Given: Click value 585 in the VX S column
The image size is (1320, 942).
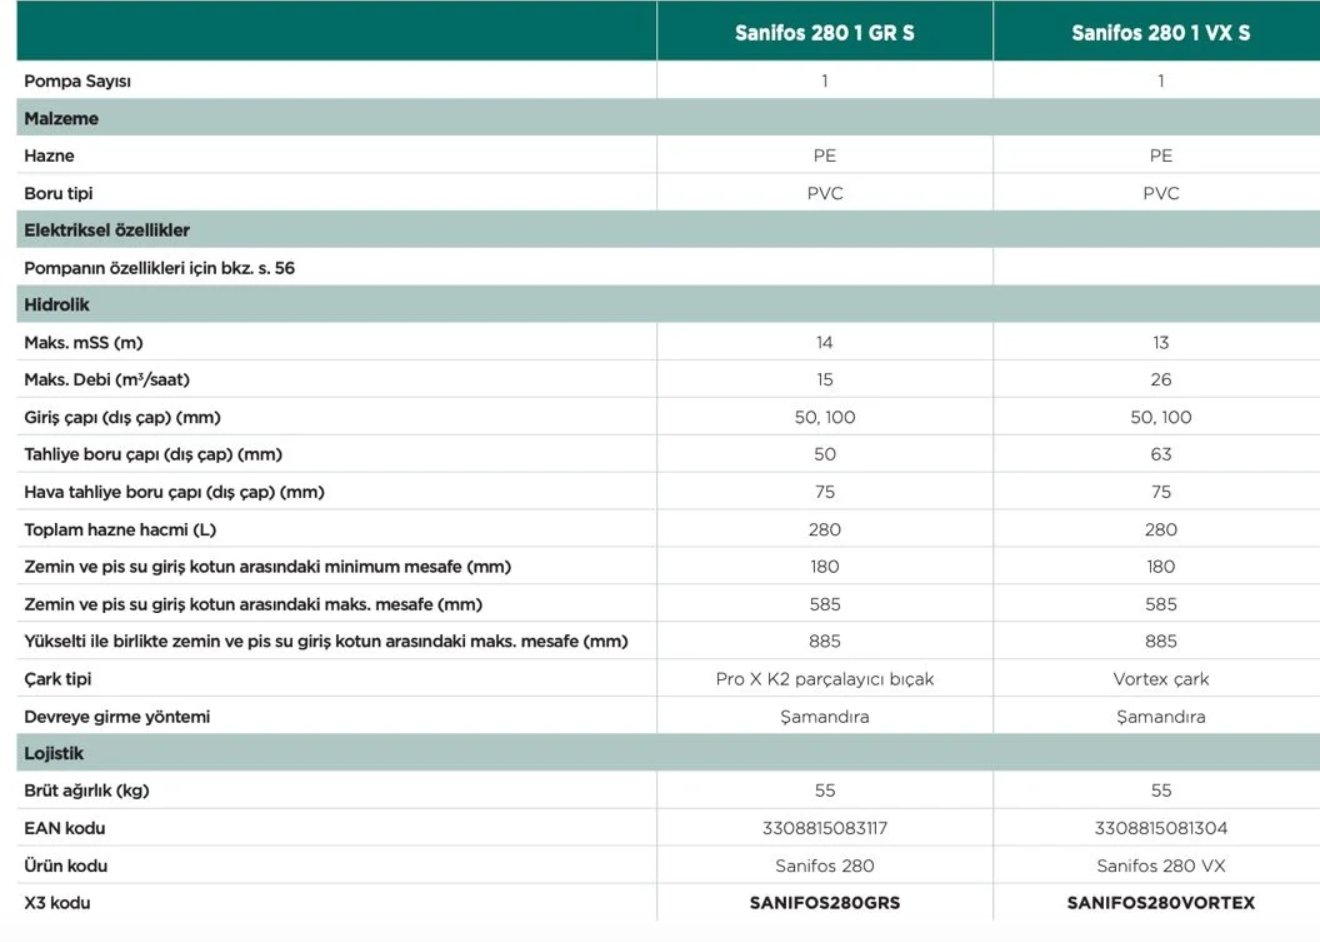Looking at the screenshot, I should coord(1160,605).
